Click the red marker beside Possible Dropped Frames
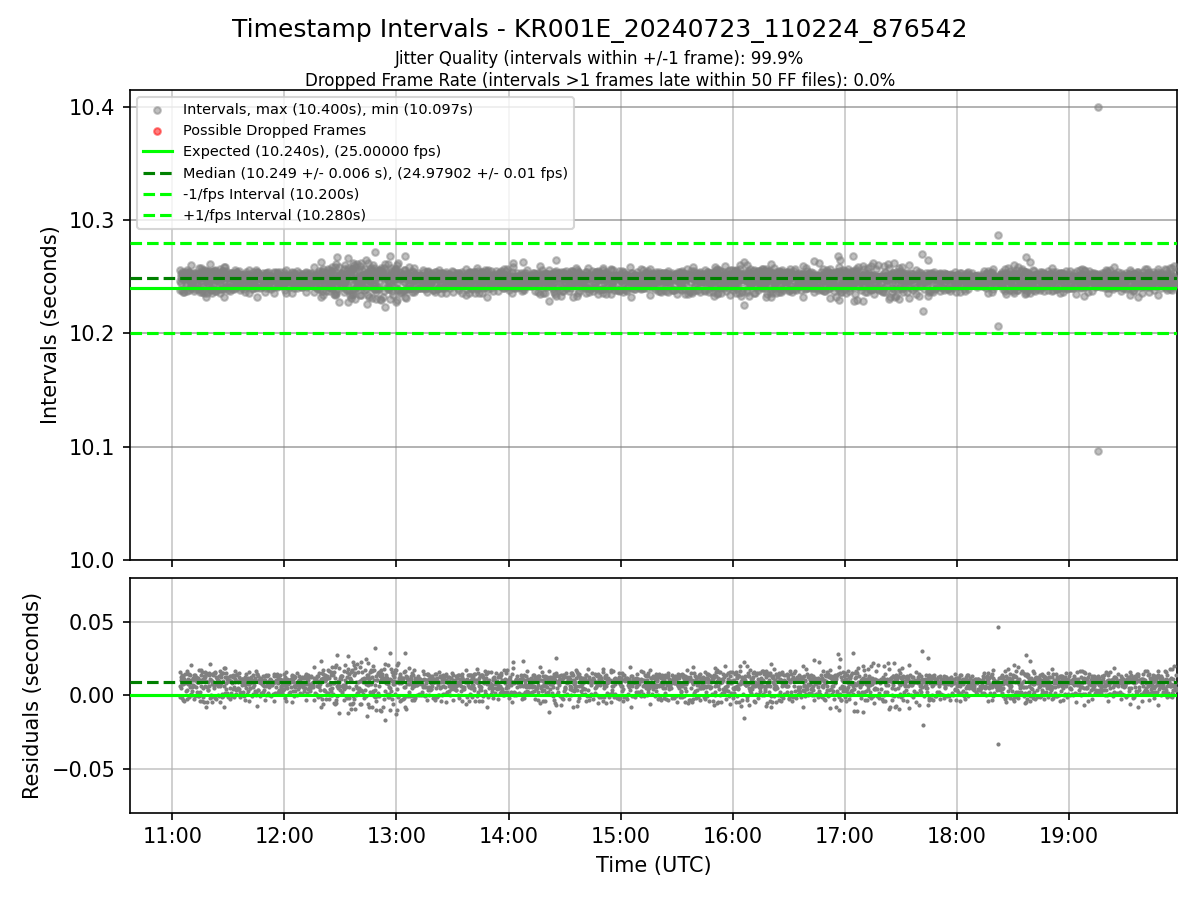Screen dimensions: 1200x900 tap(157, 131)
